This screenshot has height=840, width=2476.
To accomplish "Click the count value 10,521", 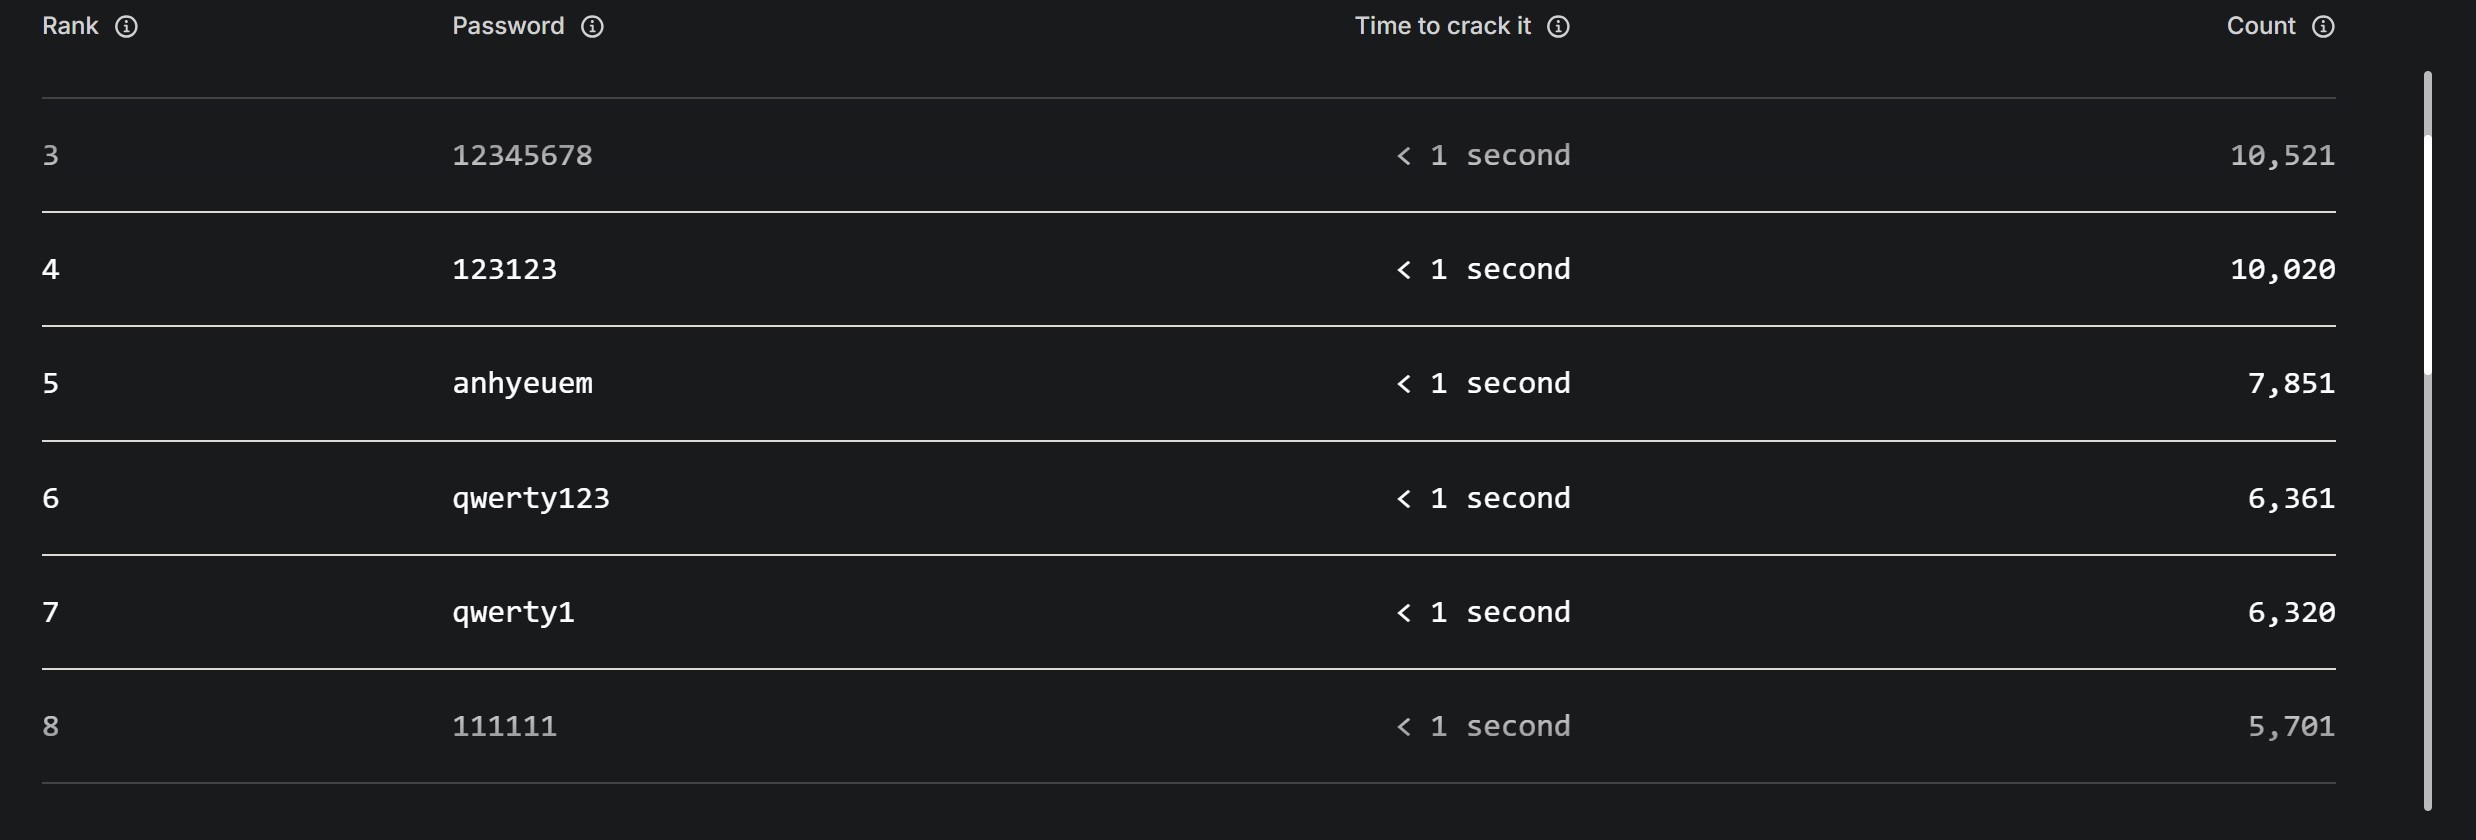I will click(x=2282, y=155).
